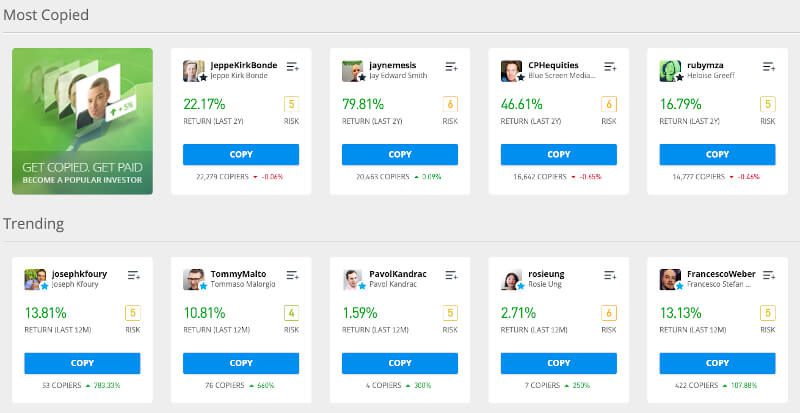Open rosieung username link
Screen dimensions: 800x413
(x=546, y=274)
